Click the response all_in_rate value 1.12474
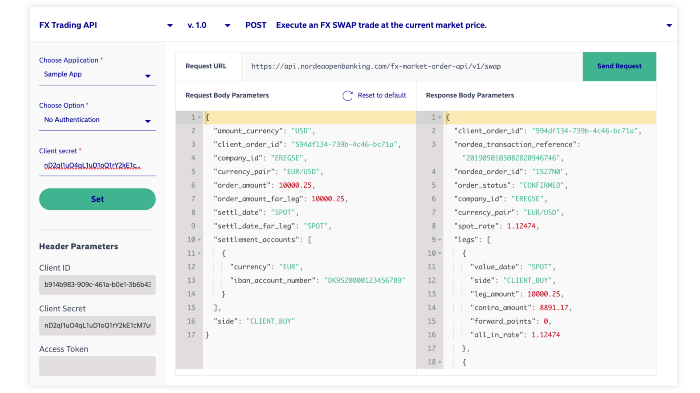This screenshot has height=393, width=700. [x=546, y=335]
